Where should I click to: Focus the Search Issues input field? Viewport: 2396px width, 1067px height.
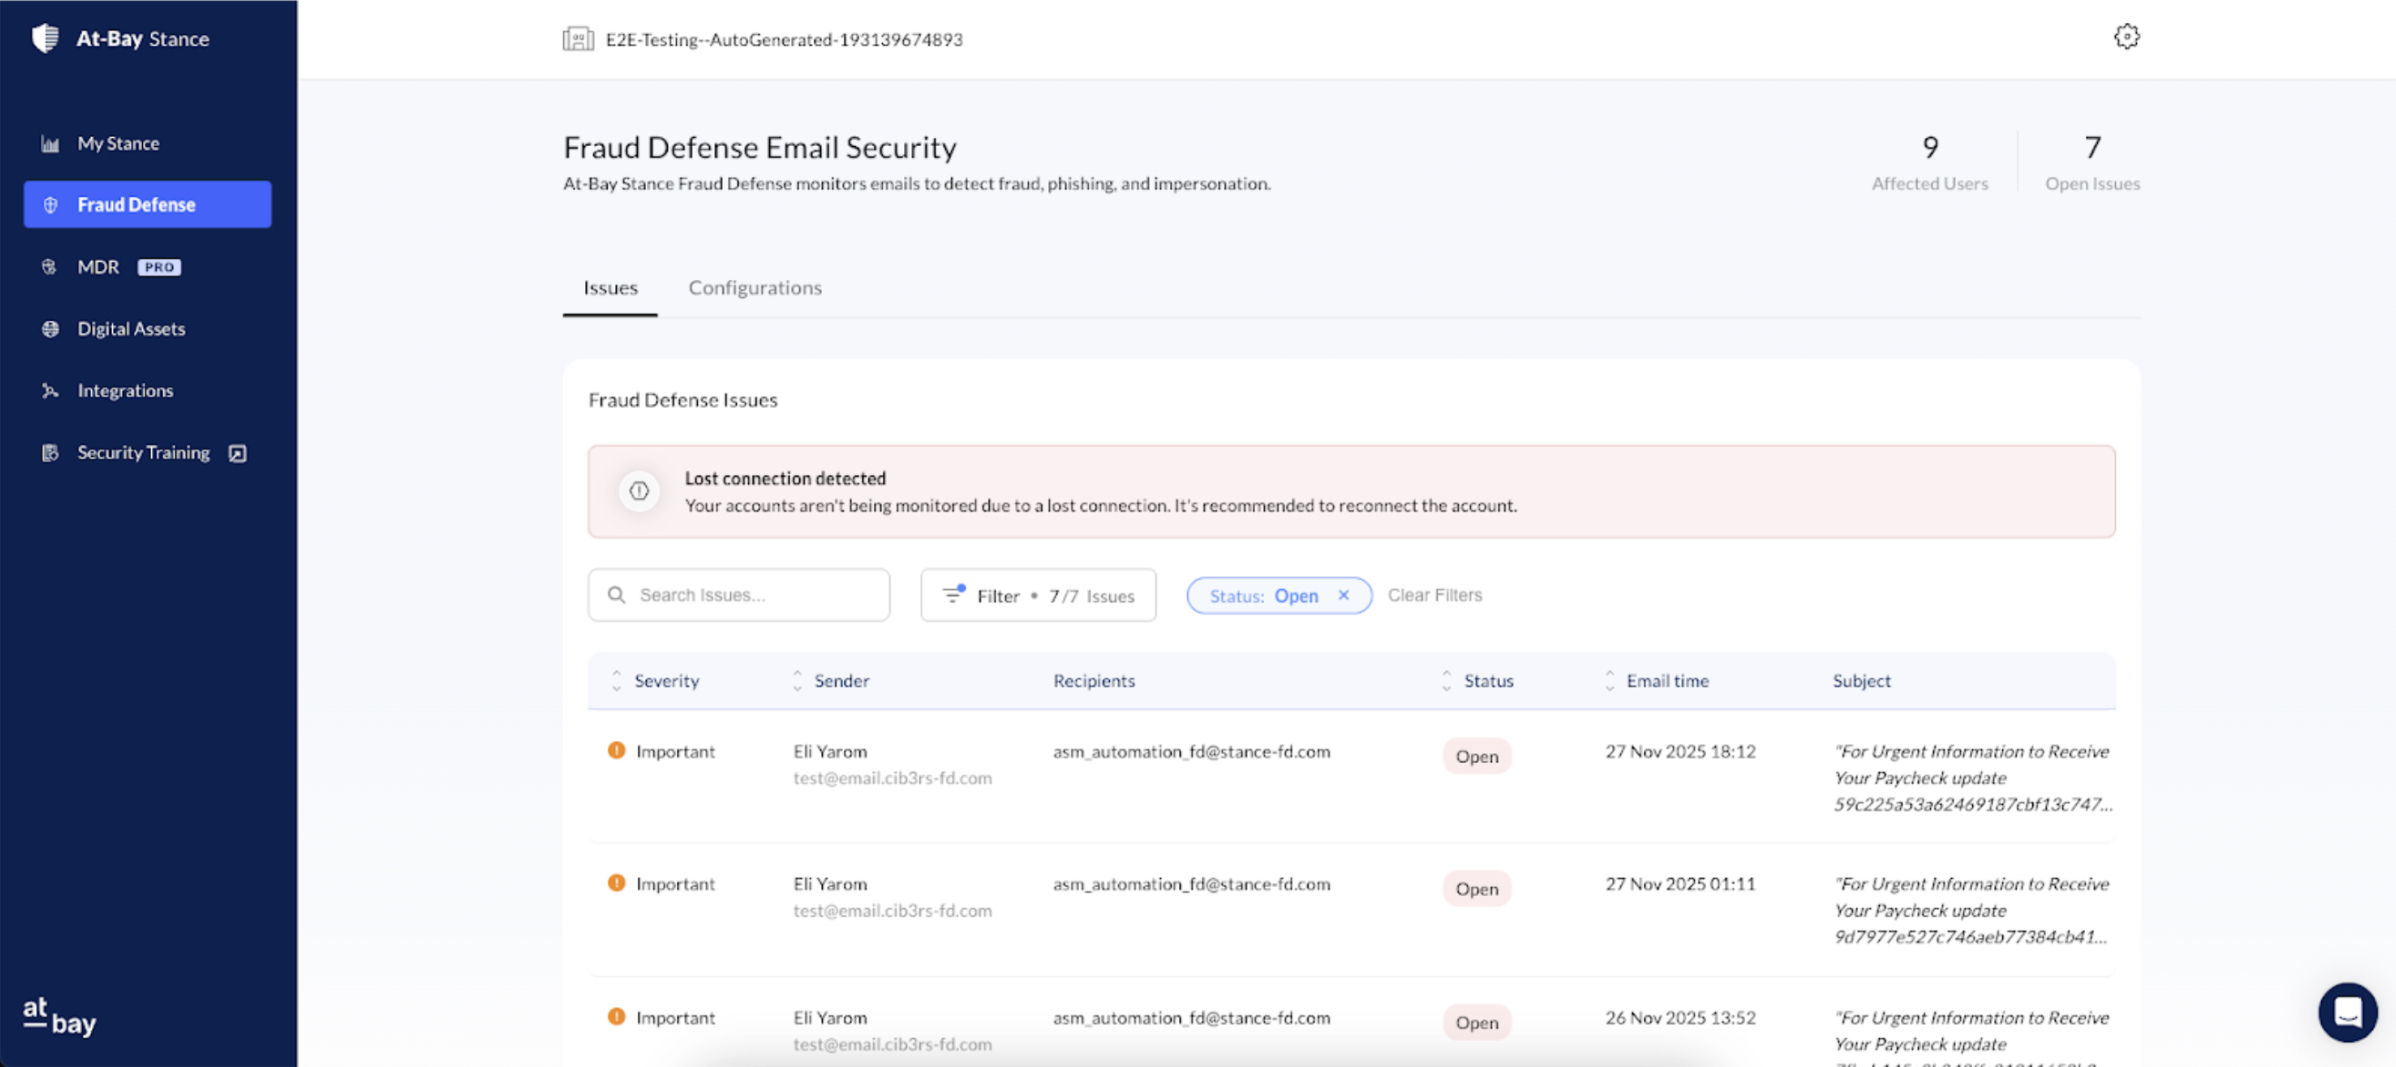pyautogui.click(x=750, y=595)
